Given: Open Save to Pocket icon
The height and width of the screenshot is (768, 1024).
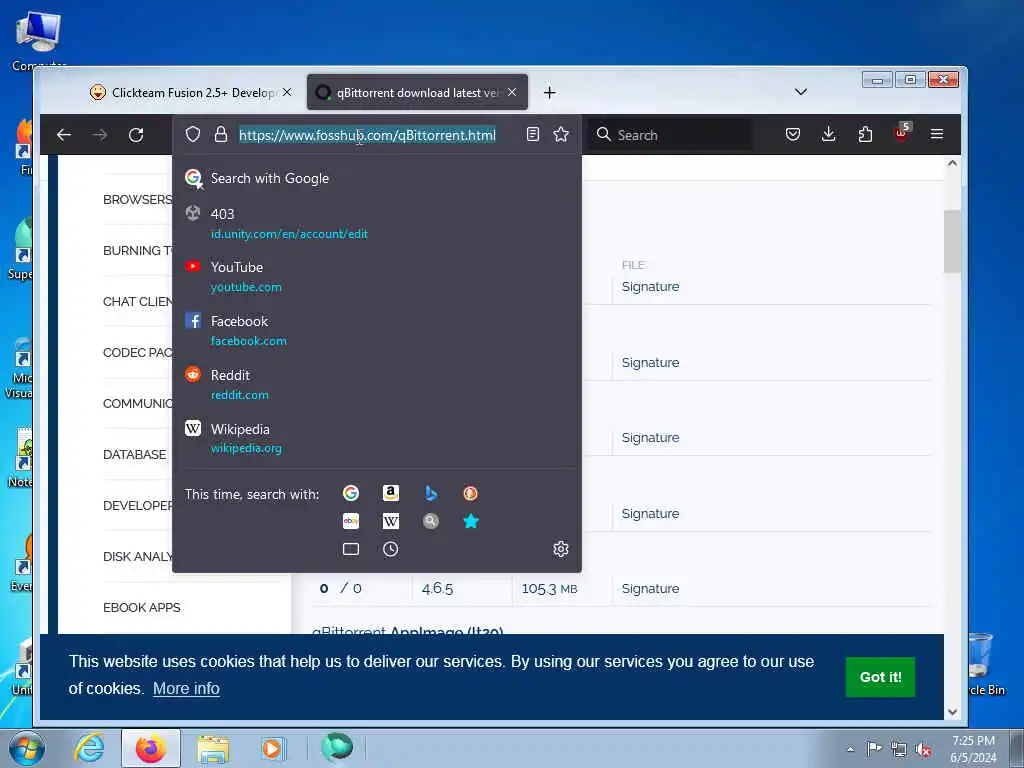Looking at the screenshot, I should click(793, 135).
